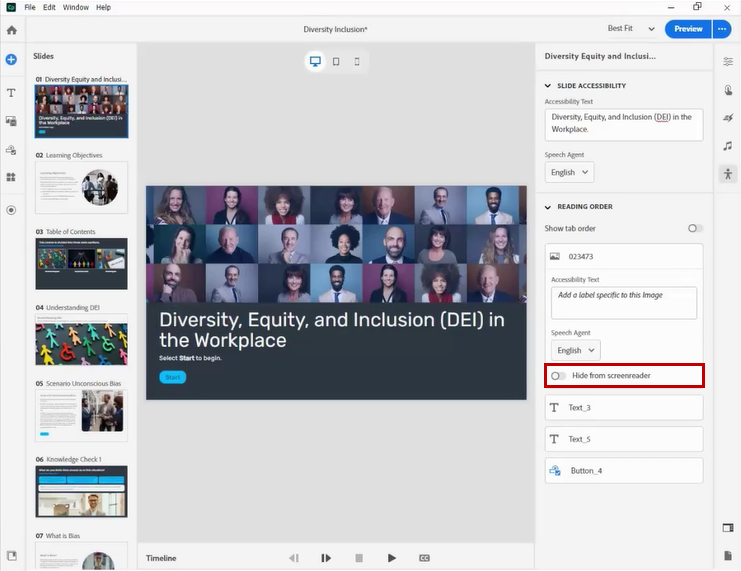Go to the Home screen icon

tap(12, 30)
